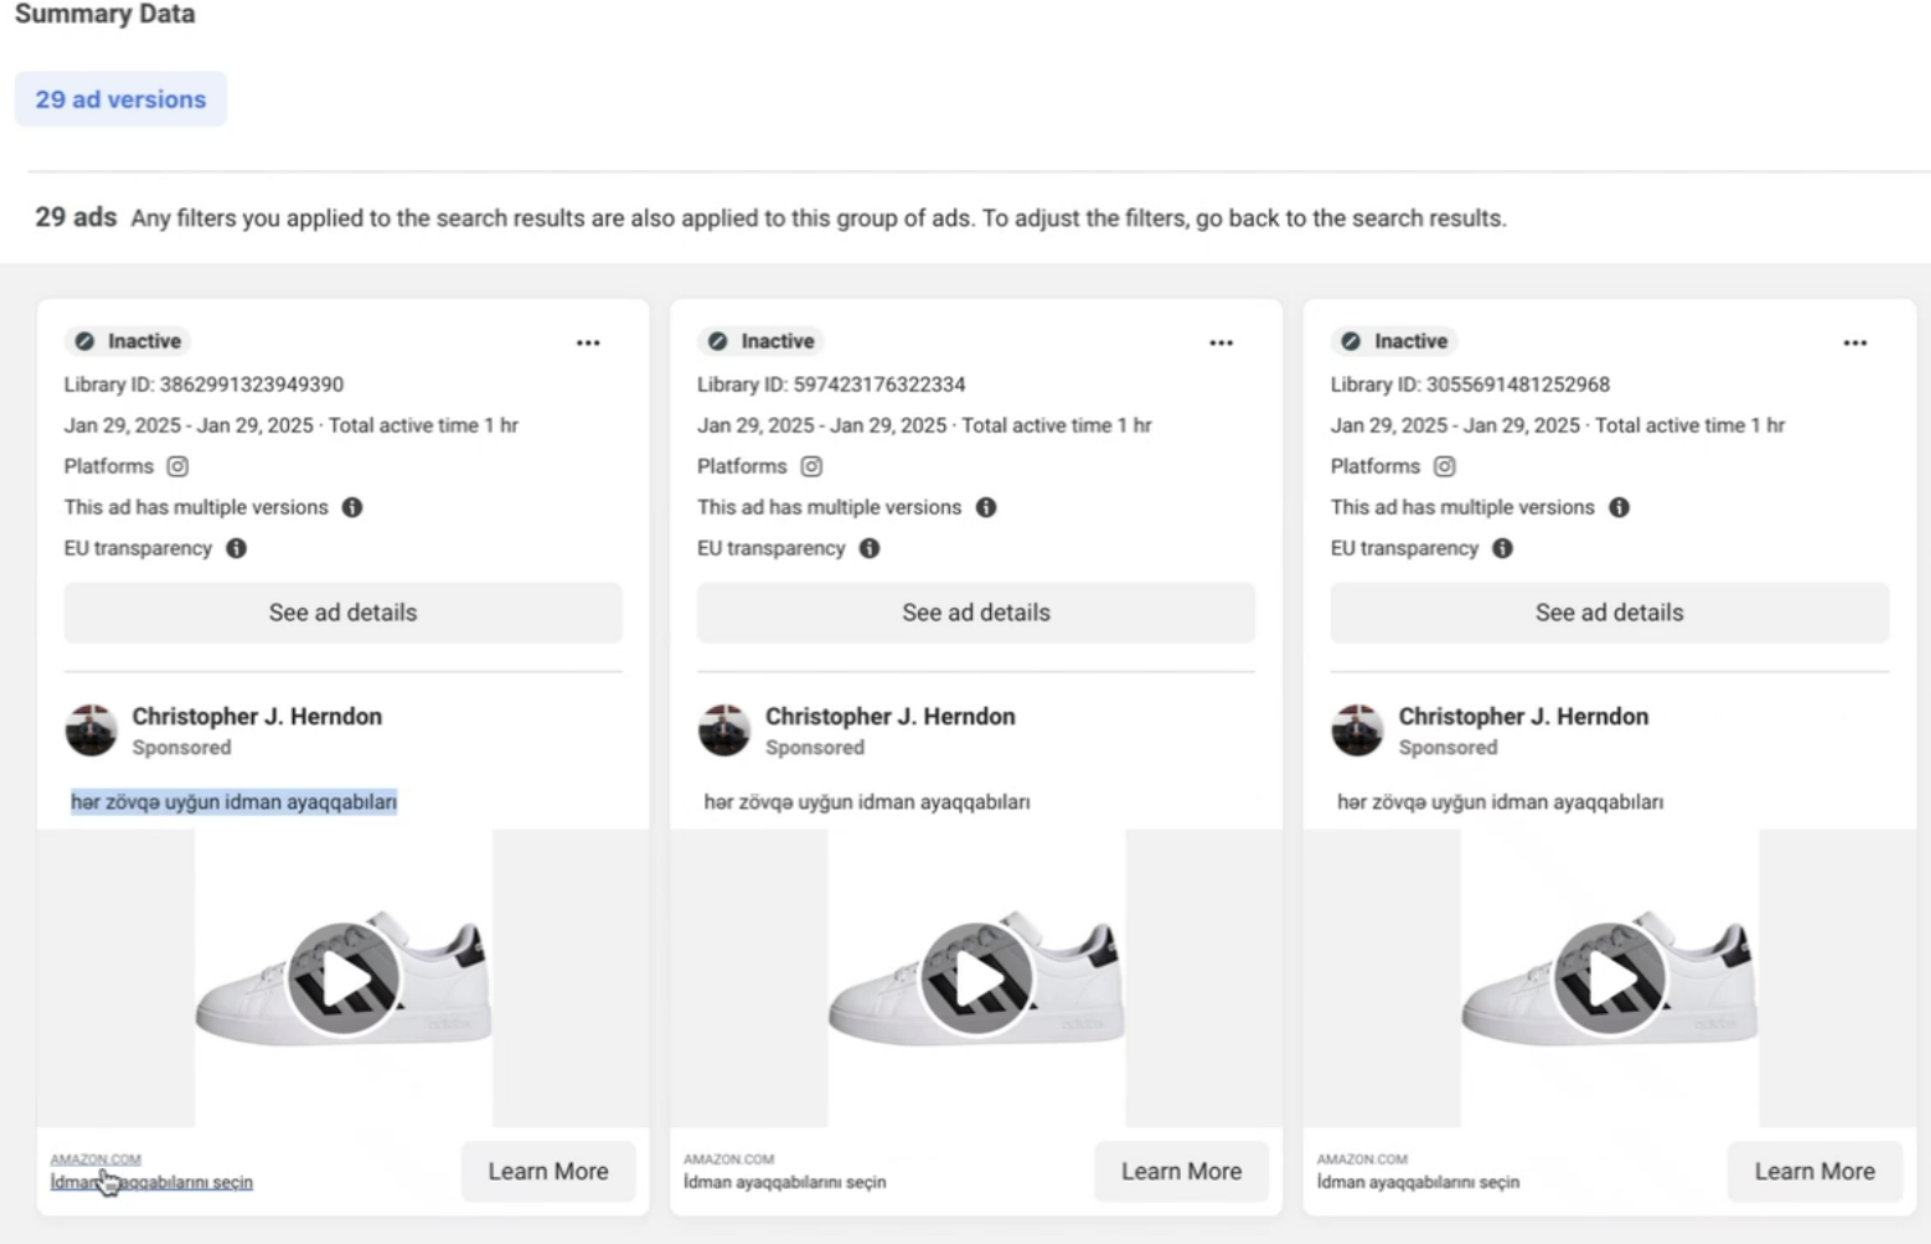
Task: Click the EU transparency info icon on third ad
Action: tap(1502, 548)
